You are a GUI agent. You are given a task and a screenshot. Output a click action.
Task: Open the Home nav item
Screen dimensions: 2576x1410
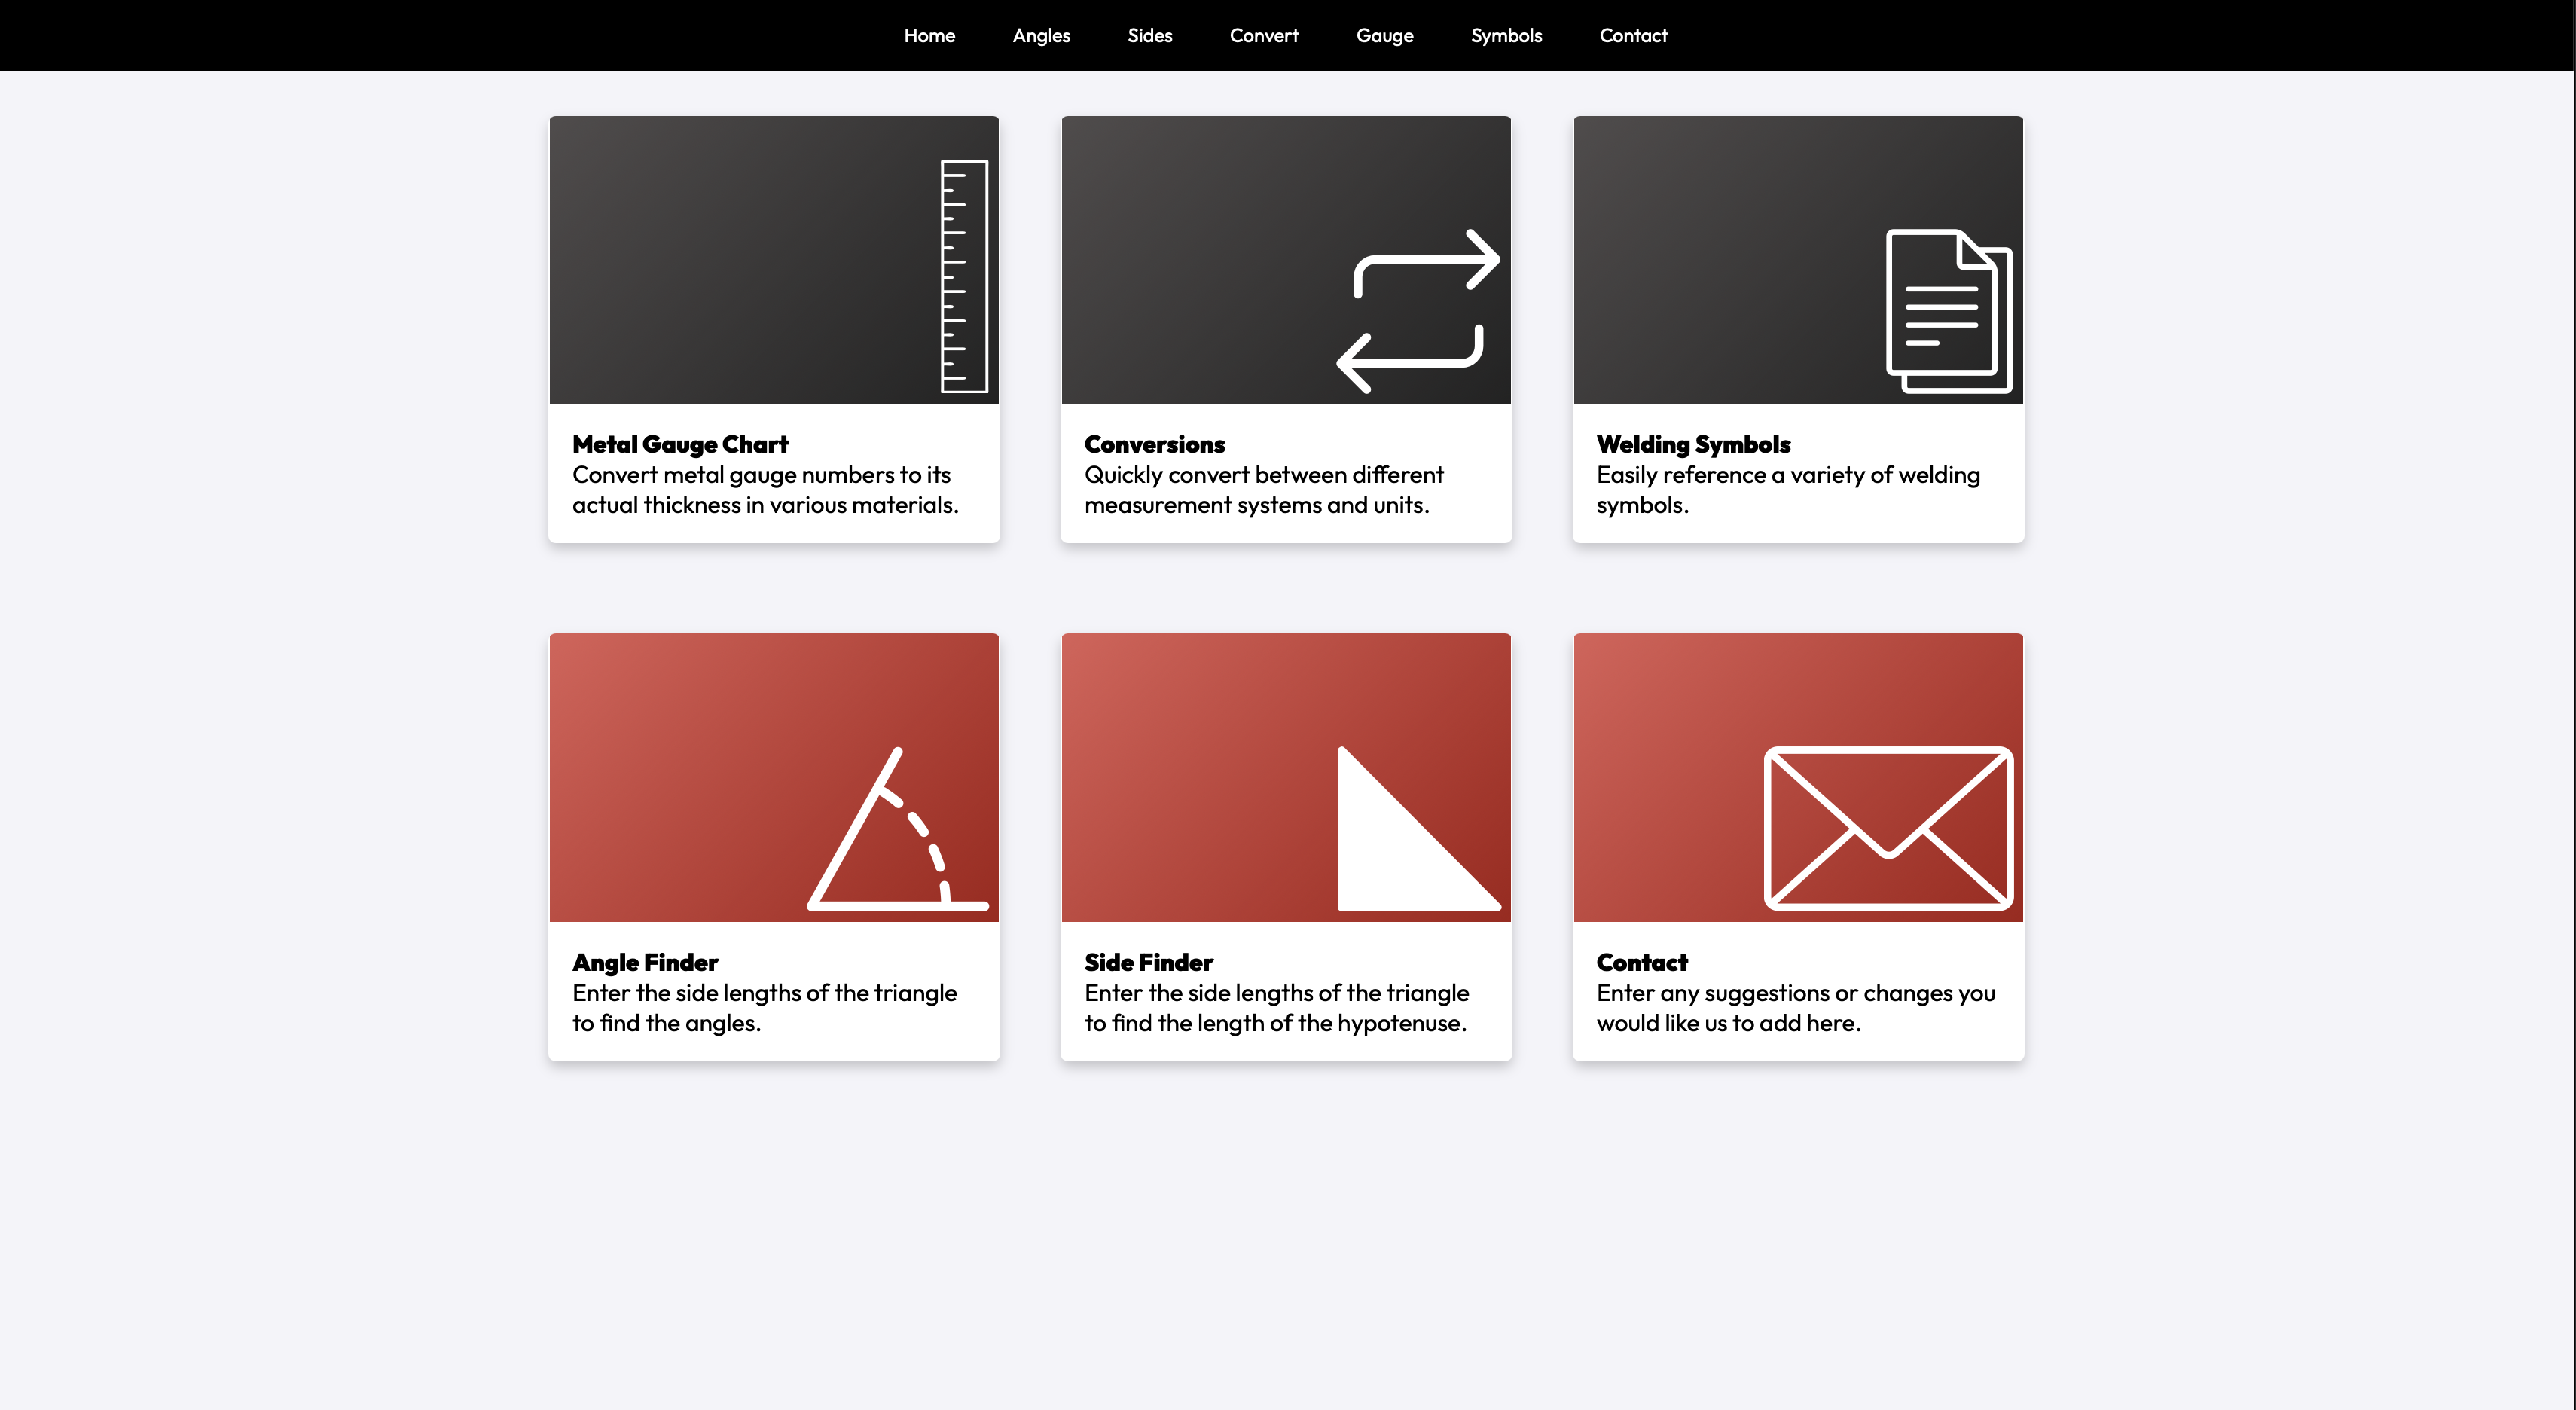(929, 35)
